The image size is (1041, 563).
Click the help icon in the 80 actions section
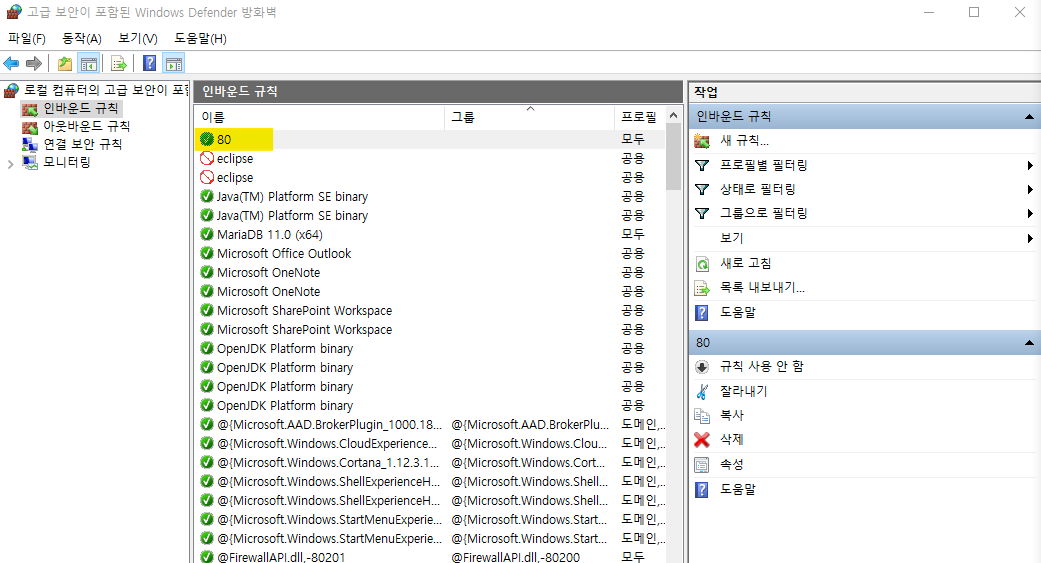coord(702,489)
